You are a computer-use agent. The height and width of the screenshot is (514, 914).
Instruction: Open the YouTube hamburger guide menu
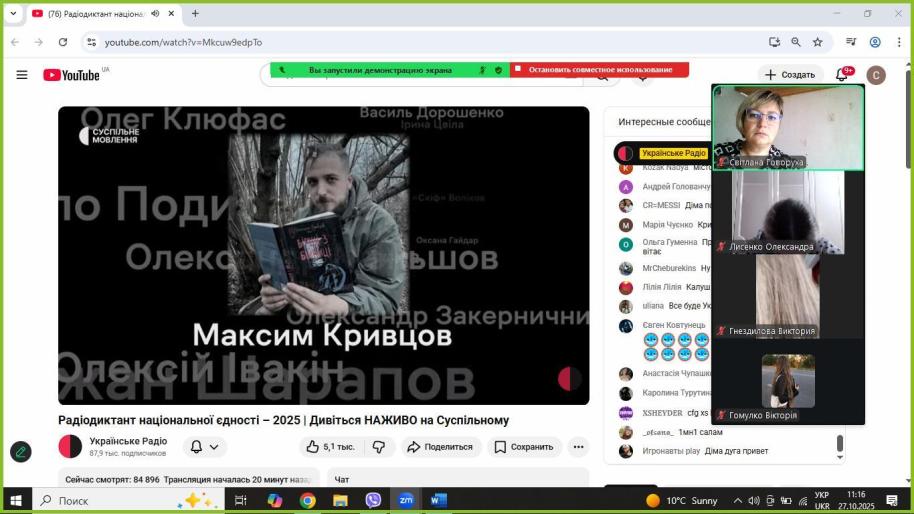tap(22, 75)
